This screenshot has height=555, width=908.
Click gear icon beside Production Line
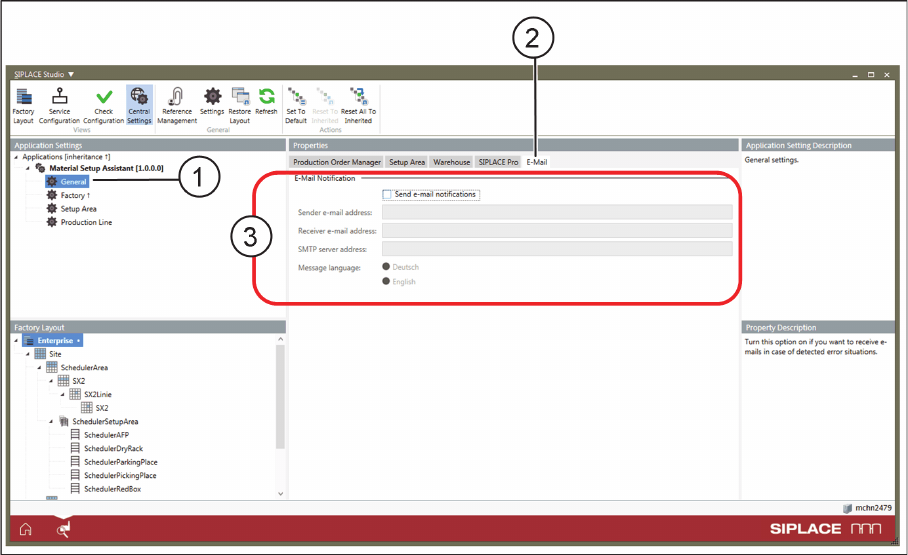[52, 222]
